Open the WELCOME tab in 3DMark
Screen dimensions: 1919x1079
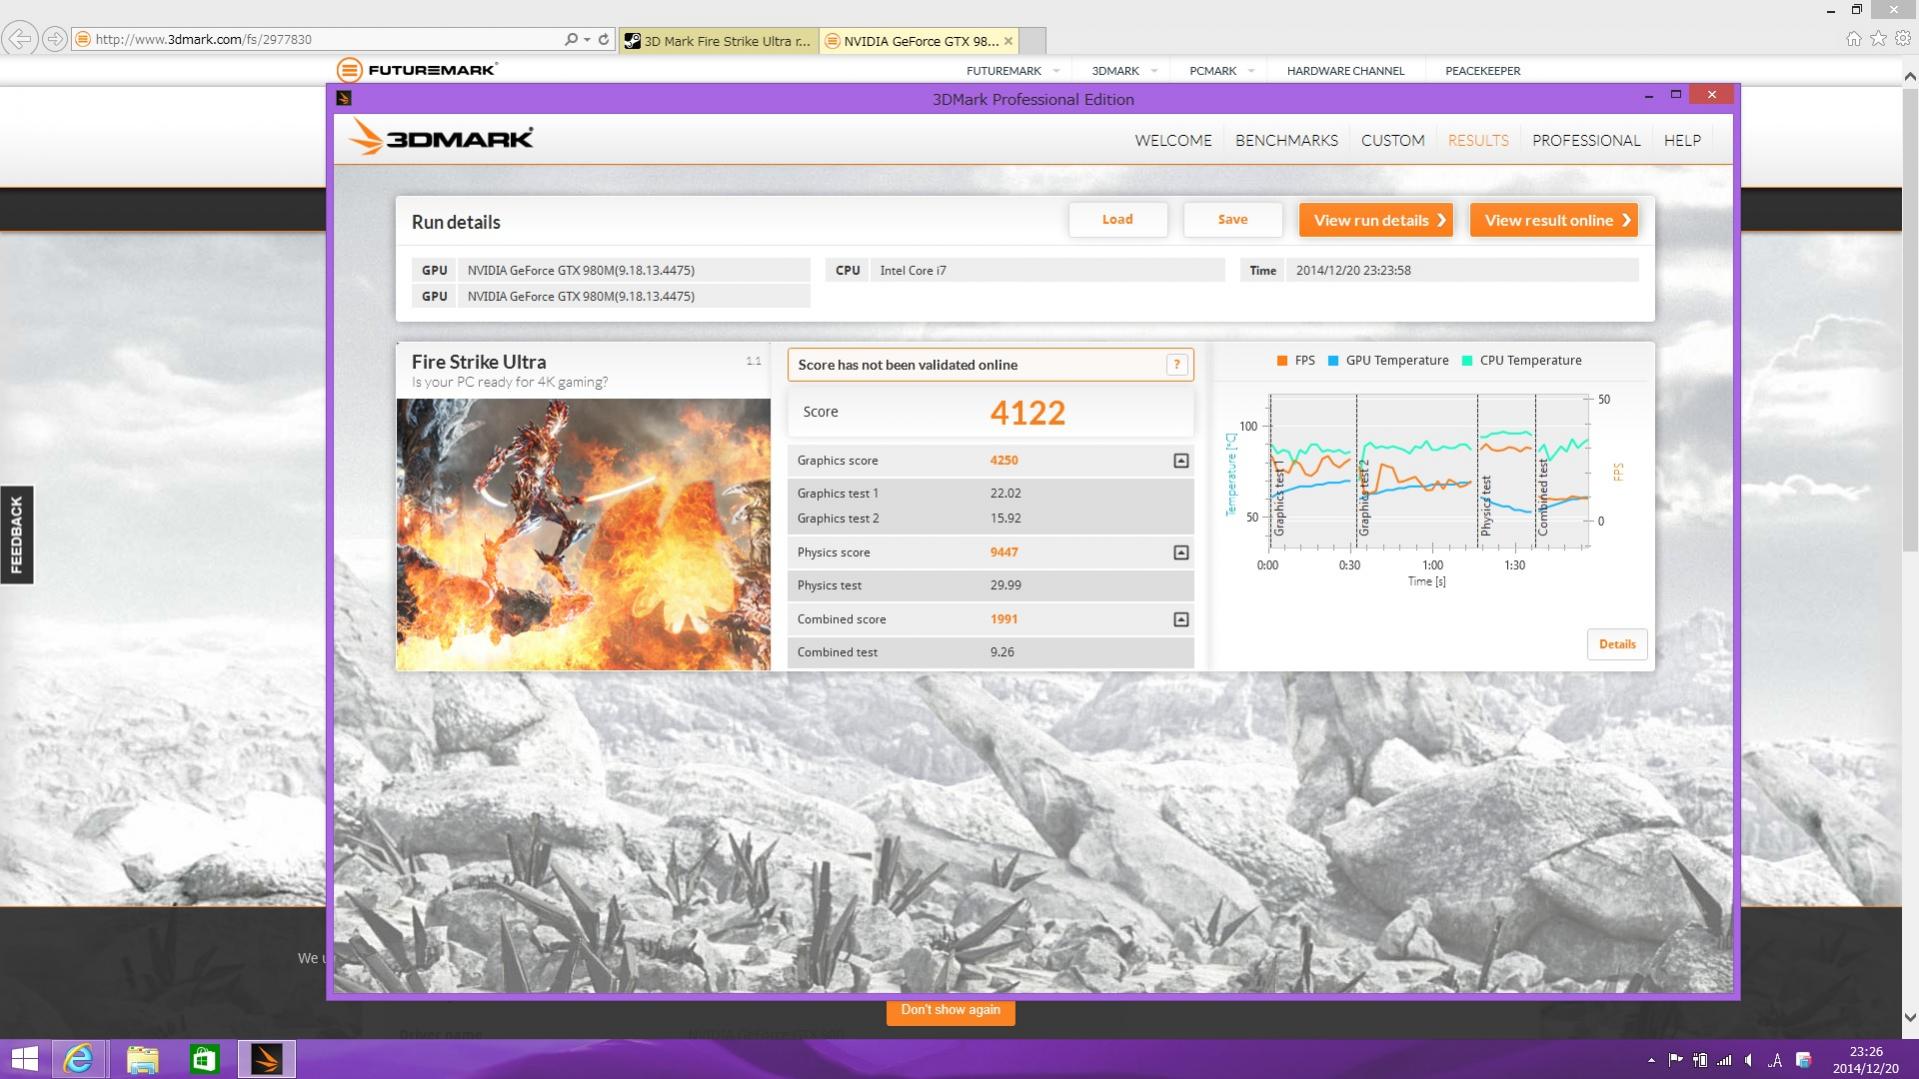click(x=1173, y=140)
